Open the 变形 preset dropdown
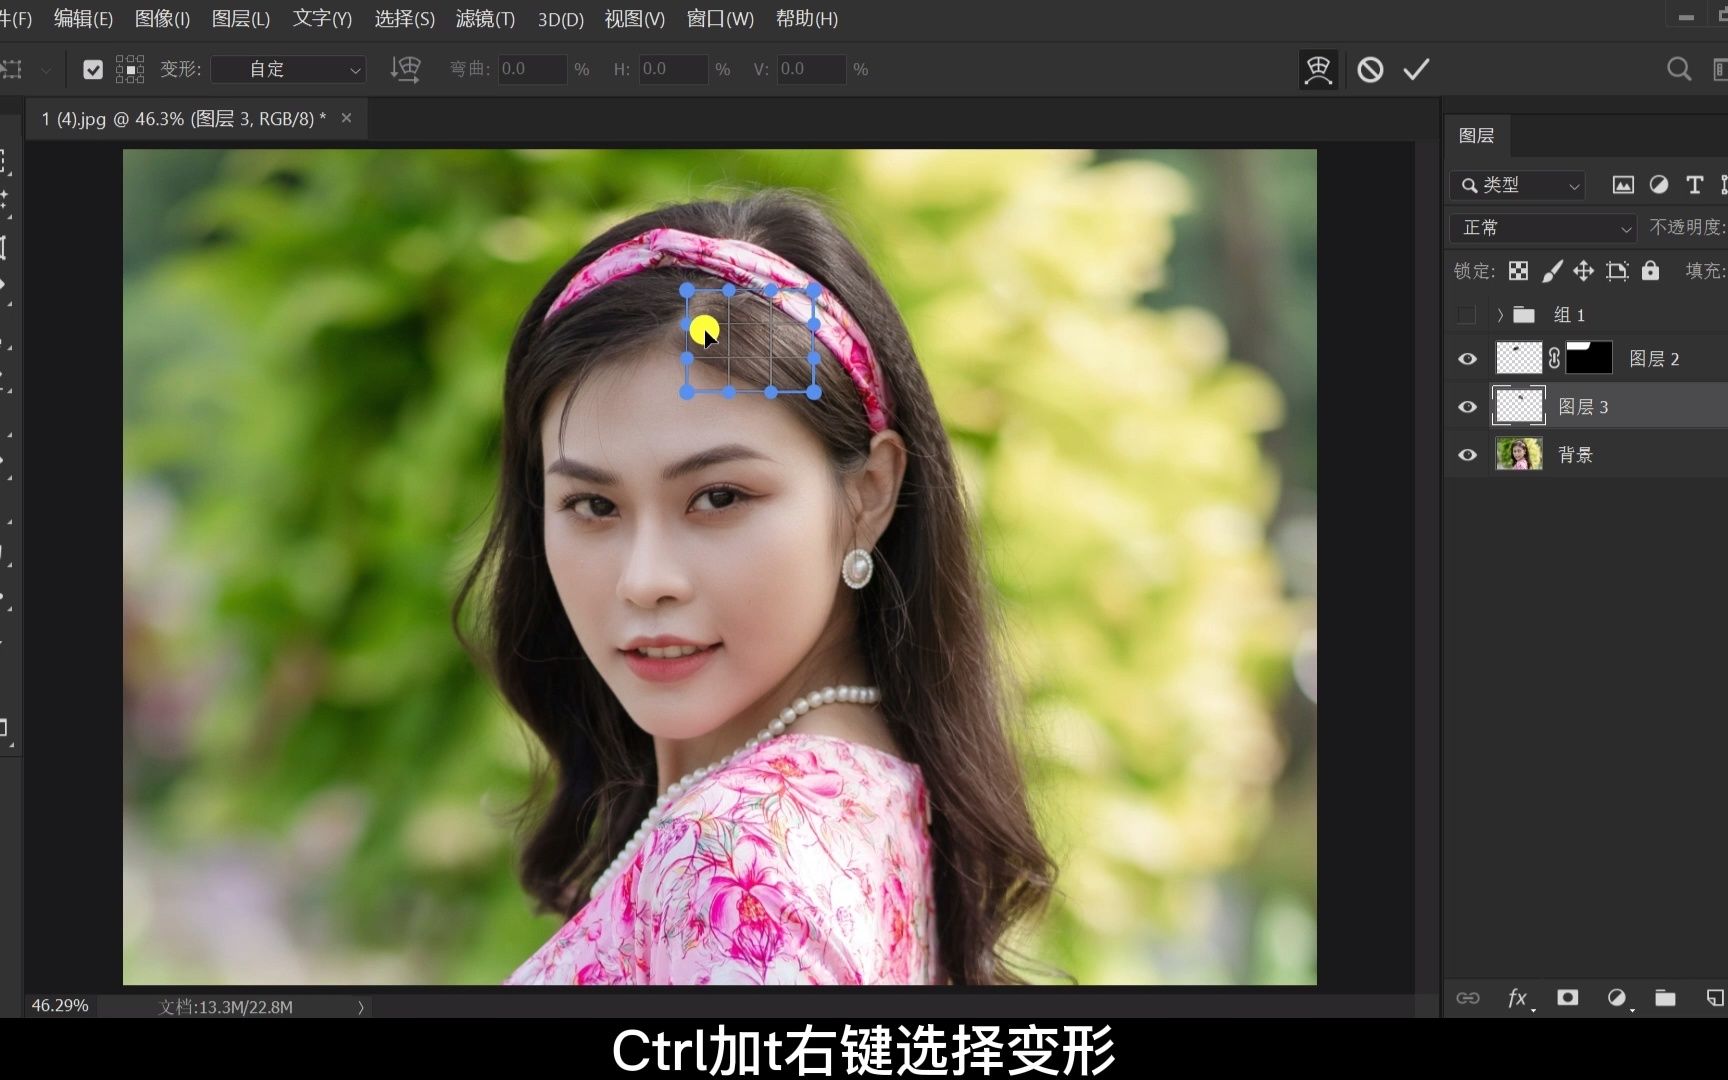This screenshot has height=1080, width=1728. 288,69
